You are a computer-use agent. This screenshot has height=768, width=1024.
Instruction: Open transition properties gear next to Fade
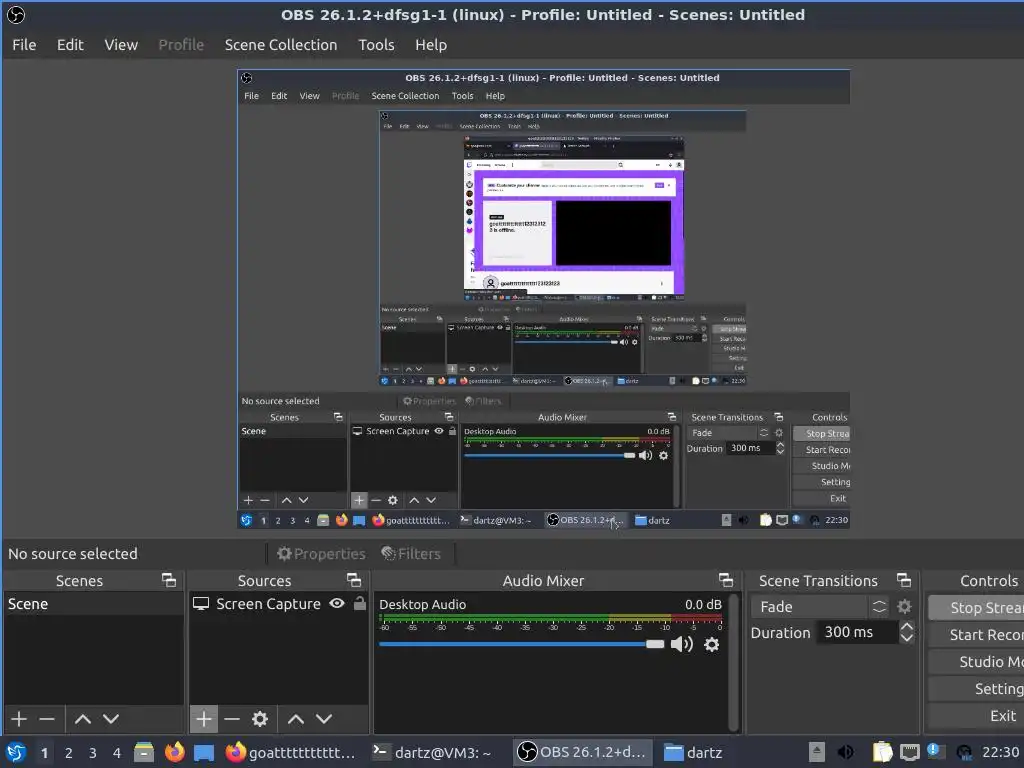tap(904, 607)
